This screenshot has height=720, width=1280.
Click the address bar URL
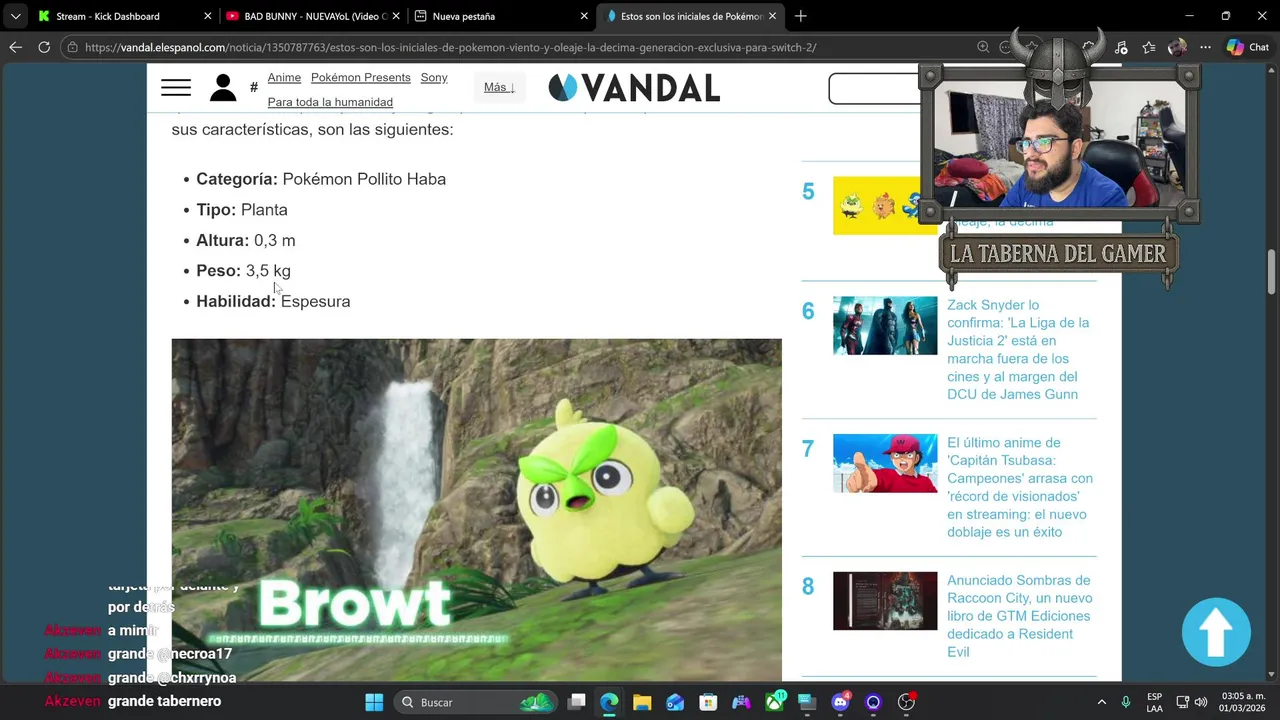(x=450, y=47)
